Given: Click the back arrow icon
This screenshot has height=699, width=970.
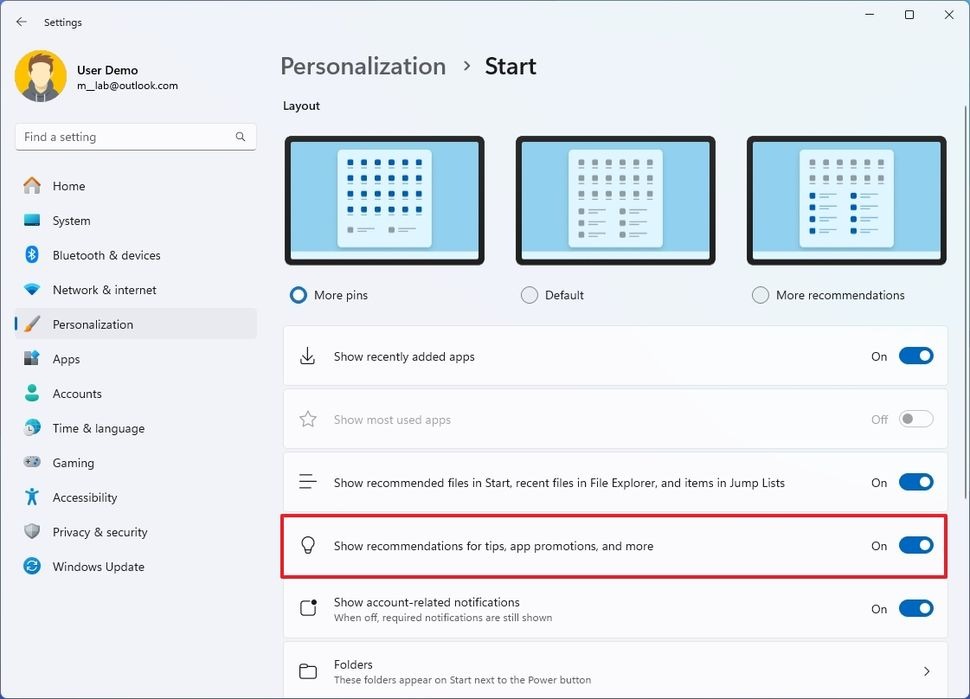Looking at the screenshot, I should 22,22.
